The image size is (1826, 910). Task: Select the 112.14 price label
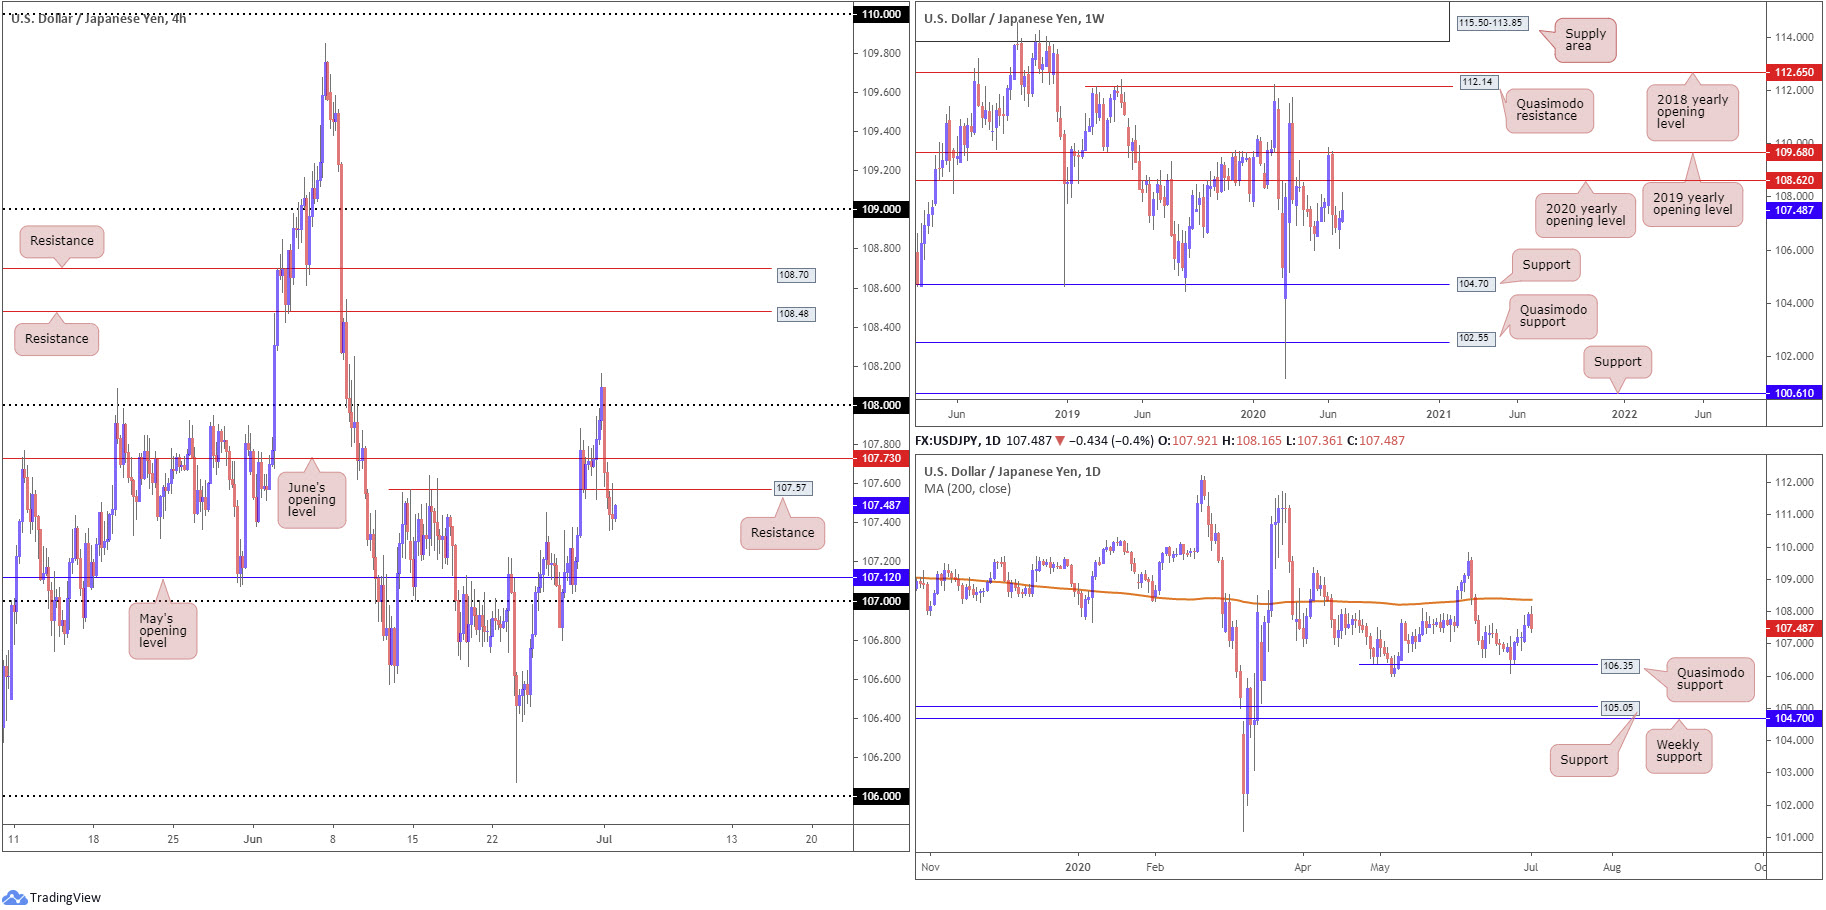(1478, 82)
